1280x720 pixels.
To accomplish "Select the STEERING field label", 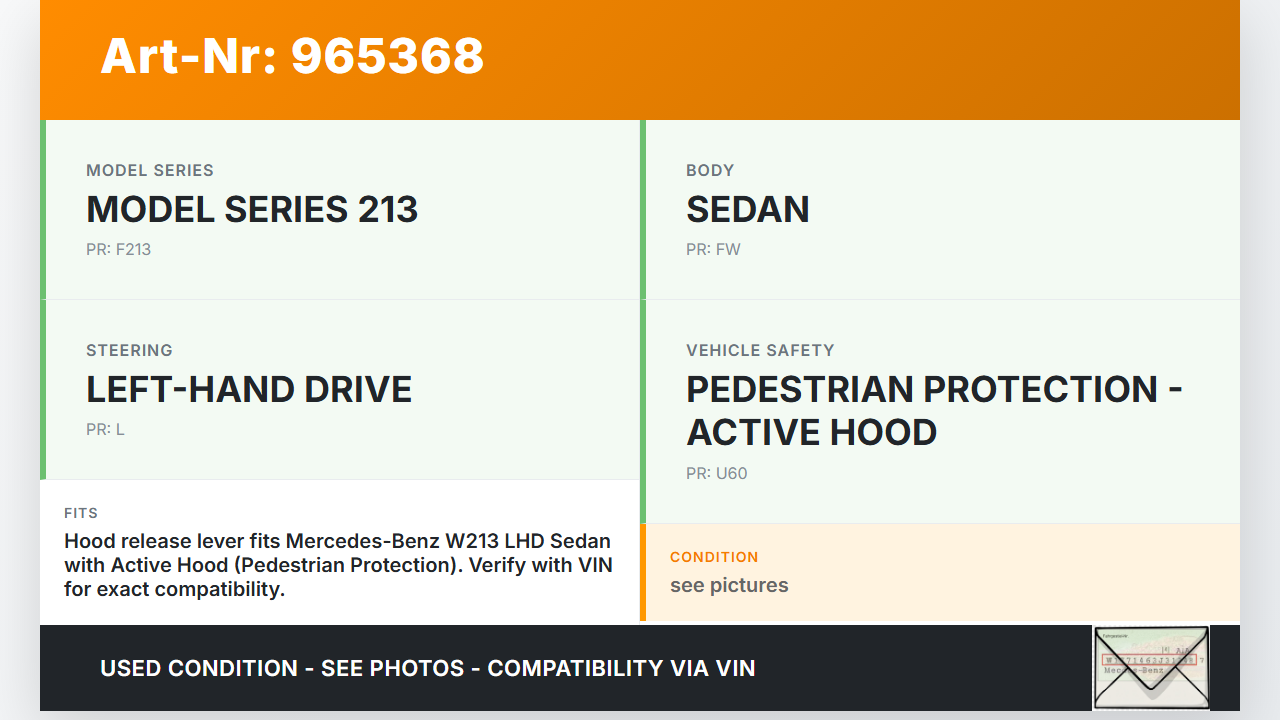I will tap(129, 350).
